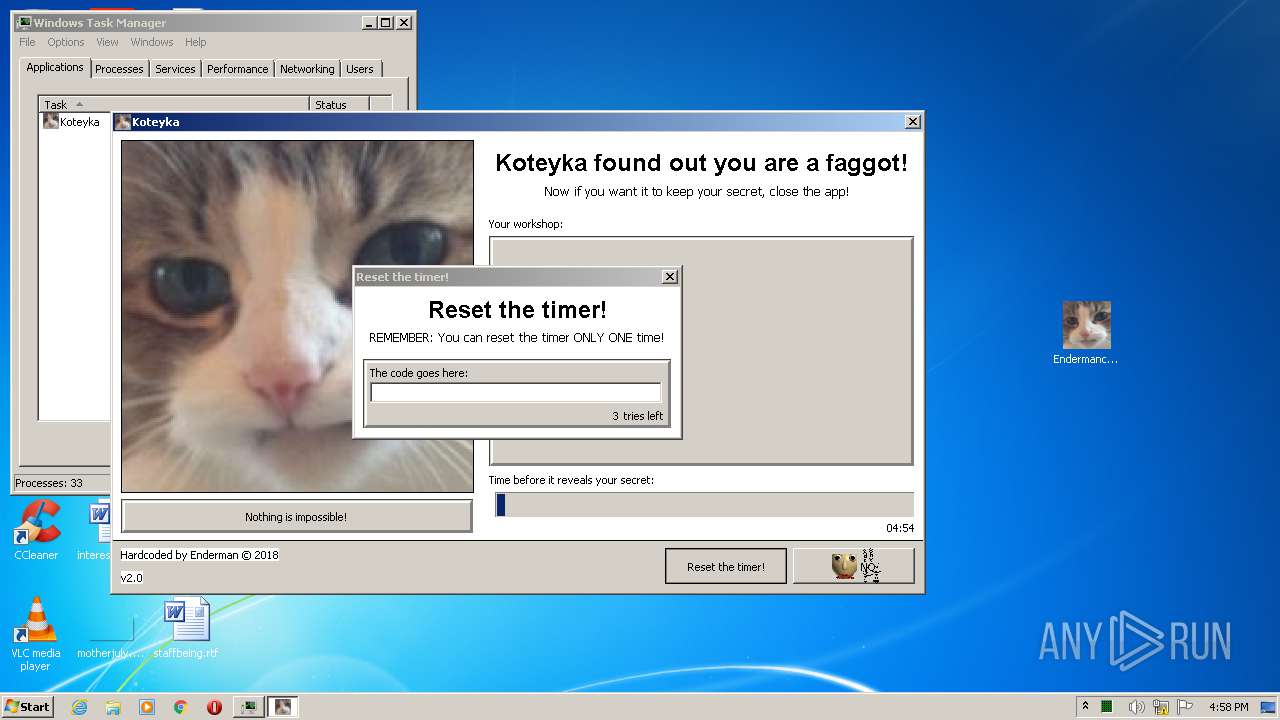Click the Your workshop gray panel

[701, 350]
